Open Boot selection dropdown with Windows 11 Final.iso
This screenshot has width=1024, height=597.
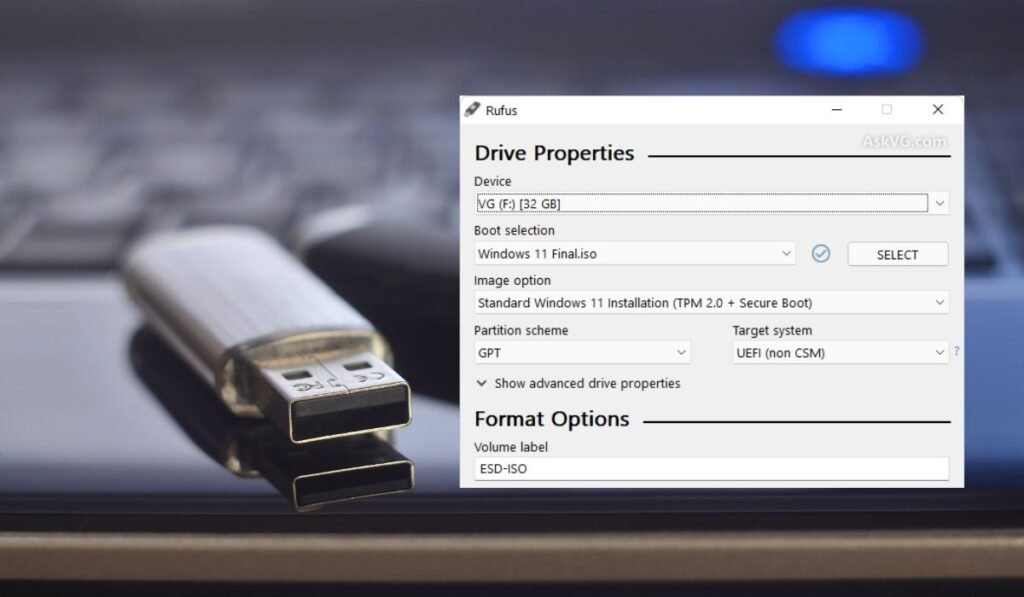[x=634, y=254]
